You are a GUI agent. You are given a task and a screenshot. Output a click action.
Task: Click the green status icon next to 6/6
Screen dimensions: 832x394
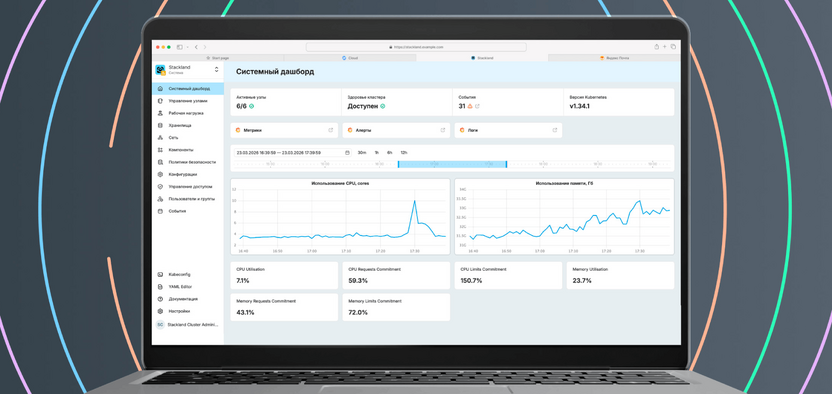coord(252,106)
